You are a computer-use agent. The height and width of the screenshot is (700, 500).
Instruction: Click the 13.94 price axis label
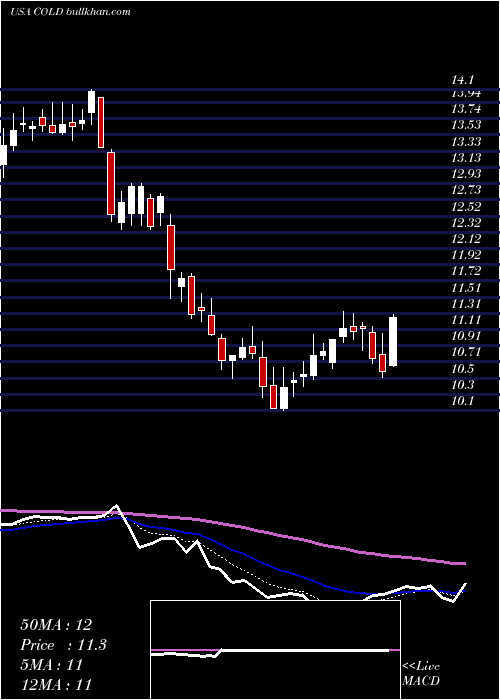(x=466, y=93)
